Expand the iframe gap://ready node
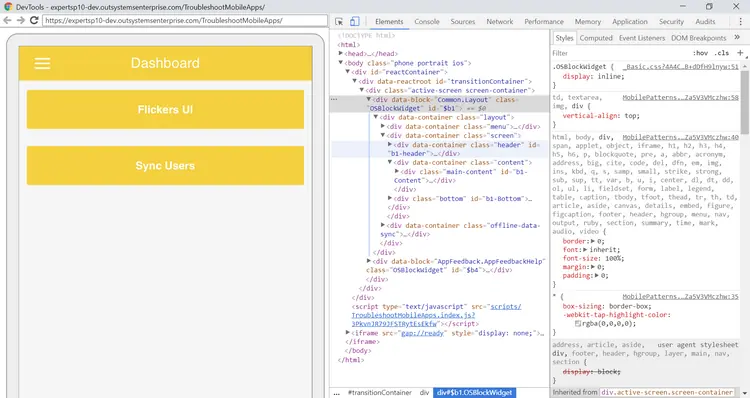Image resolution: width=750 pixels, height=398 pixels. click(348, 333)
